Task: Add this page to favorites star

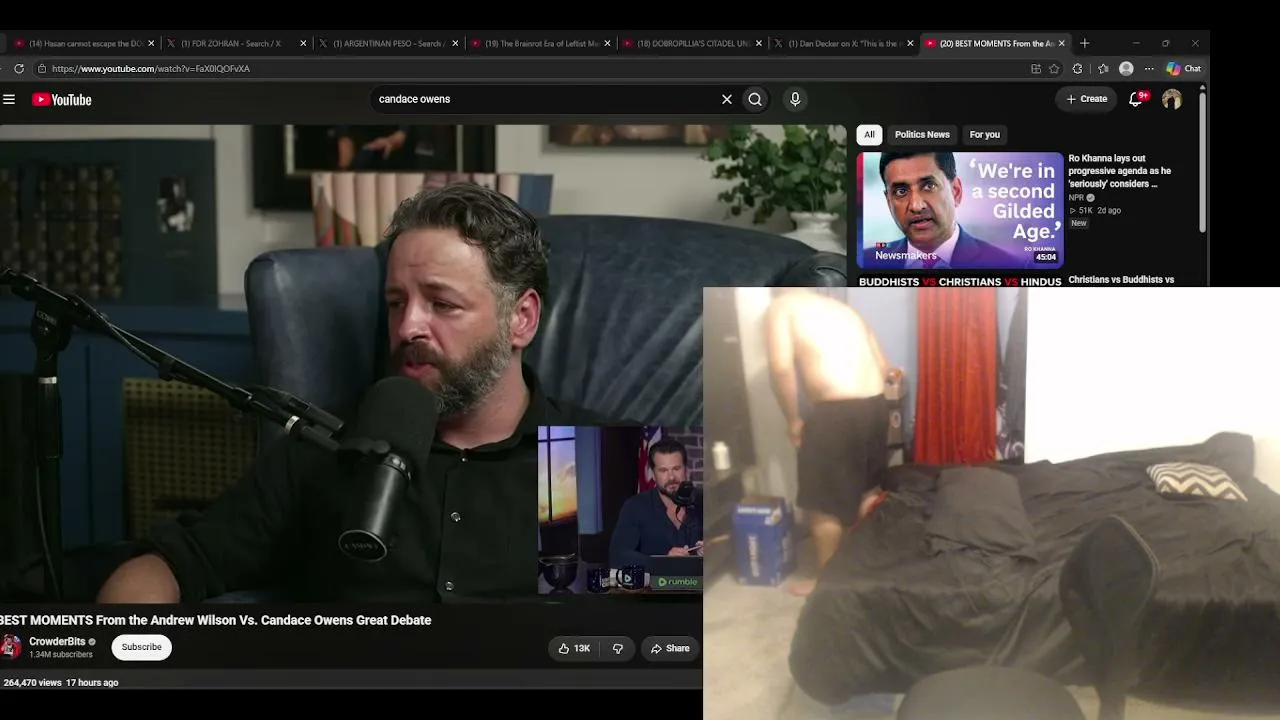Action: [x=1054, y=69]
